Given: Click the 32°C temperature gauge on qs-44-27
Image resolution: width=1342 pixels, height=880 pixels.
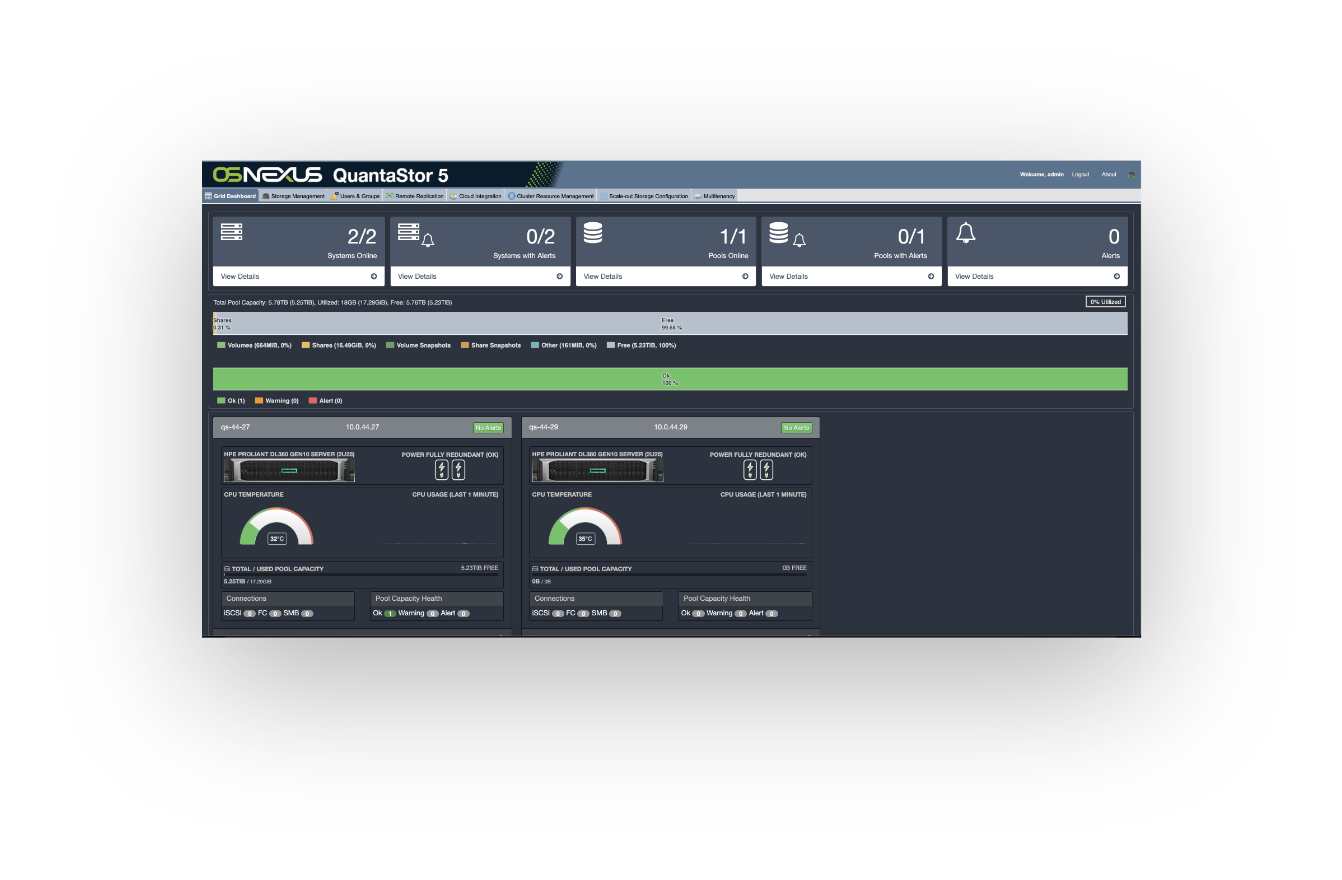Looking at the screenshot, I should pos(277,527).
